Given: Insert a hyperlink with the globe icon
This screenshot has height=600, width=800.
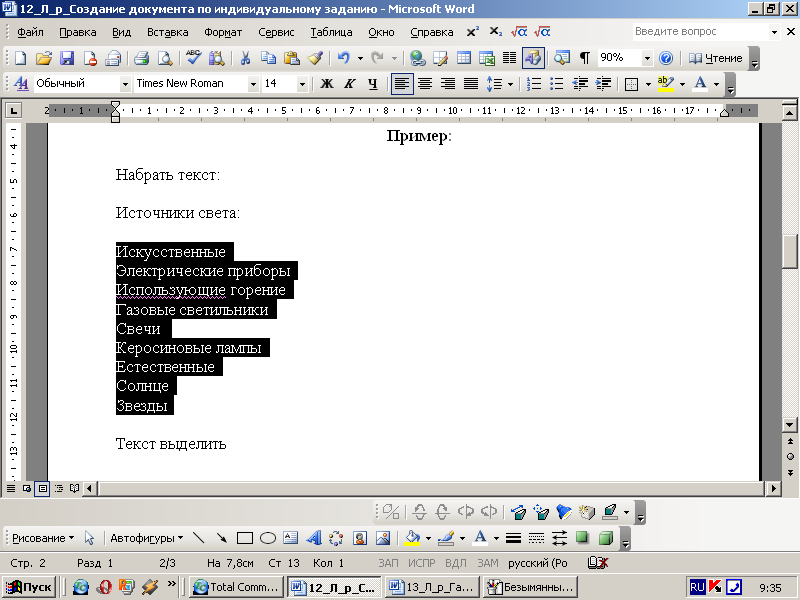Looking at the screenshot, I should pyautogui.click(x=417, y=58).
